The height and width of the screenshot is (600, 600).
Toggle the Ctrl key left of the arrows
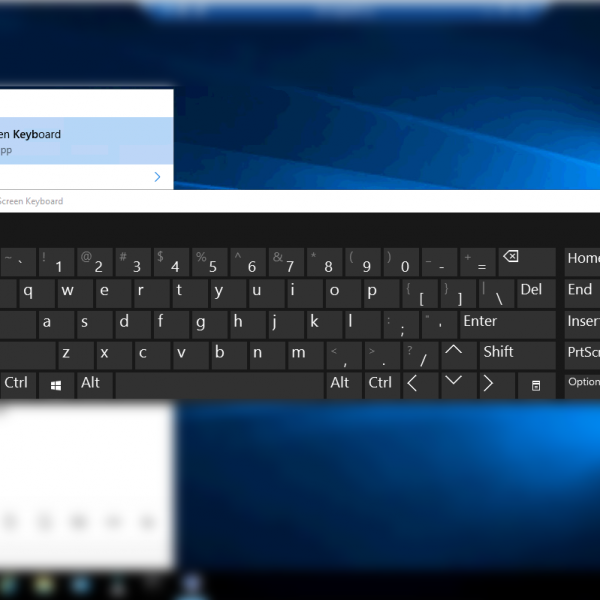pyautogui.click(x=380, y=384)
